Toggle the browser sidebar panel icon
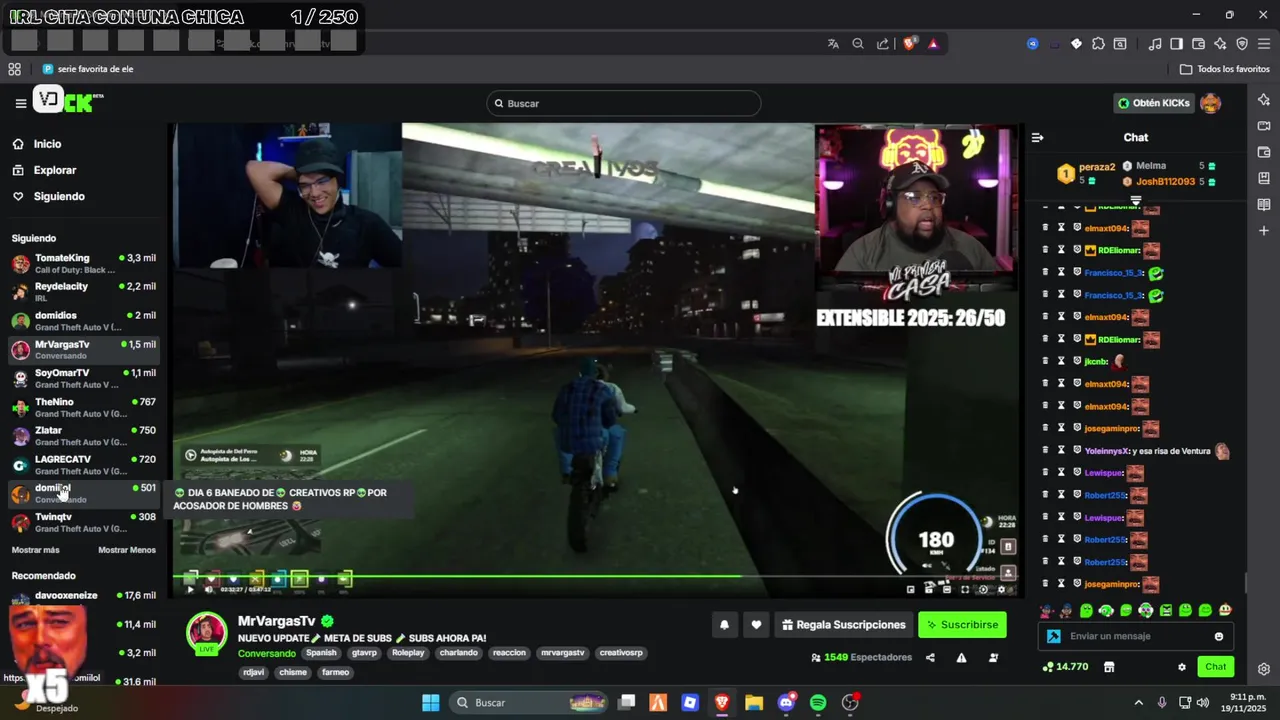Screen dimensions: 1280x720 (x=1177, y=44)
